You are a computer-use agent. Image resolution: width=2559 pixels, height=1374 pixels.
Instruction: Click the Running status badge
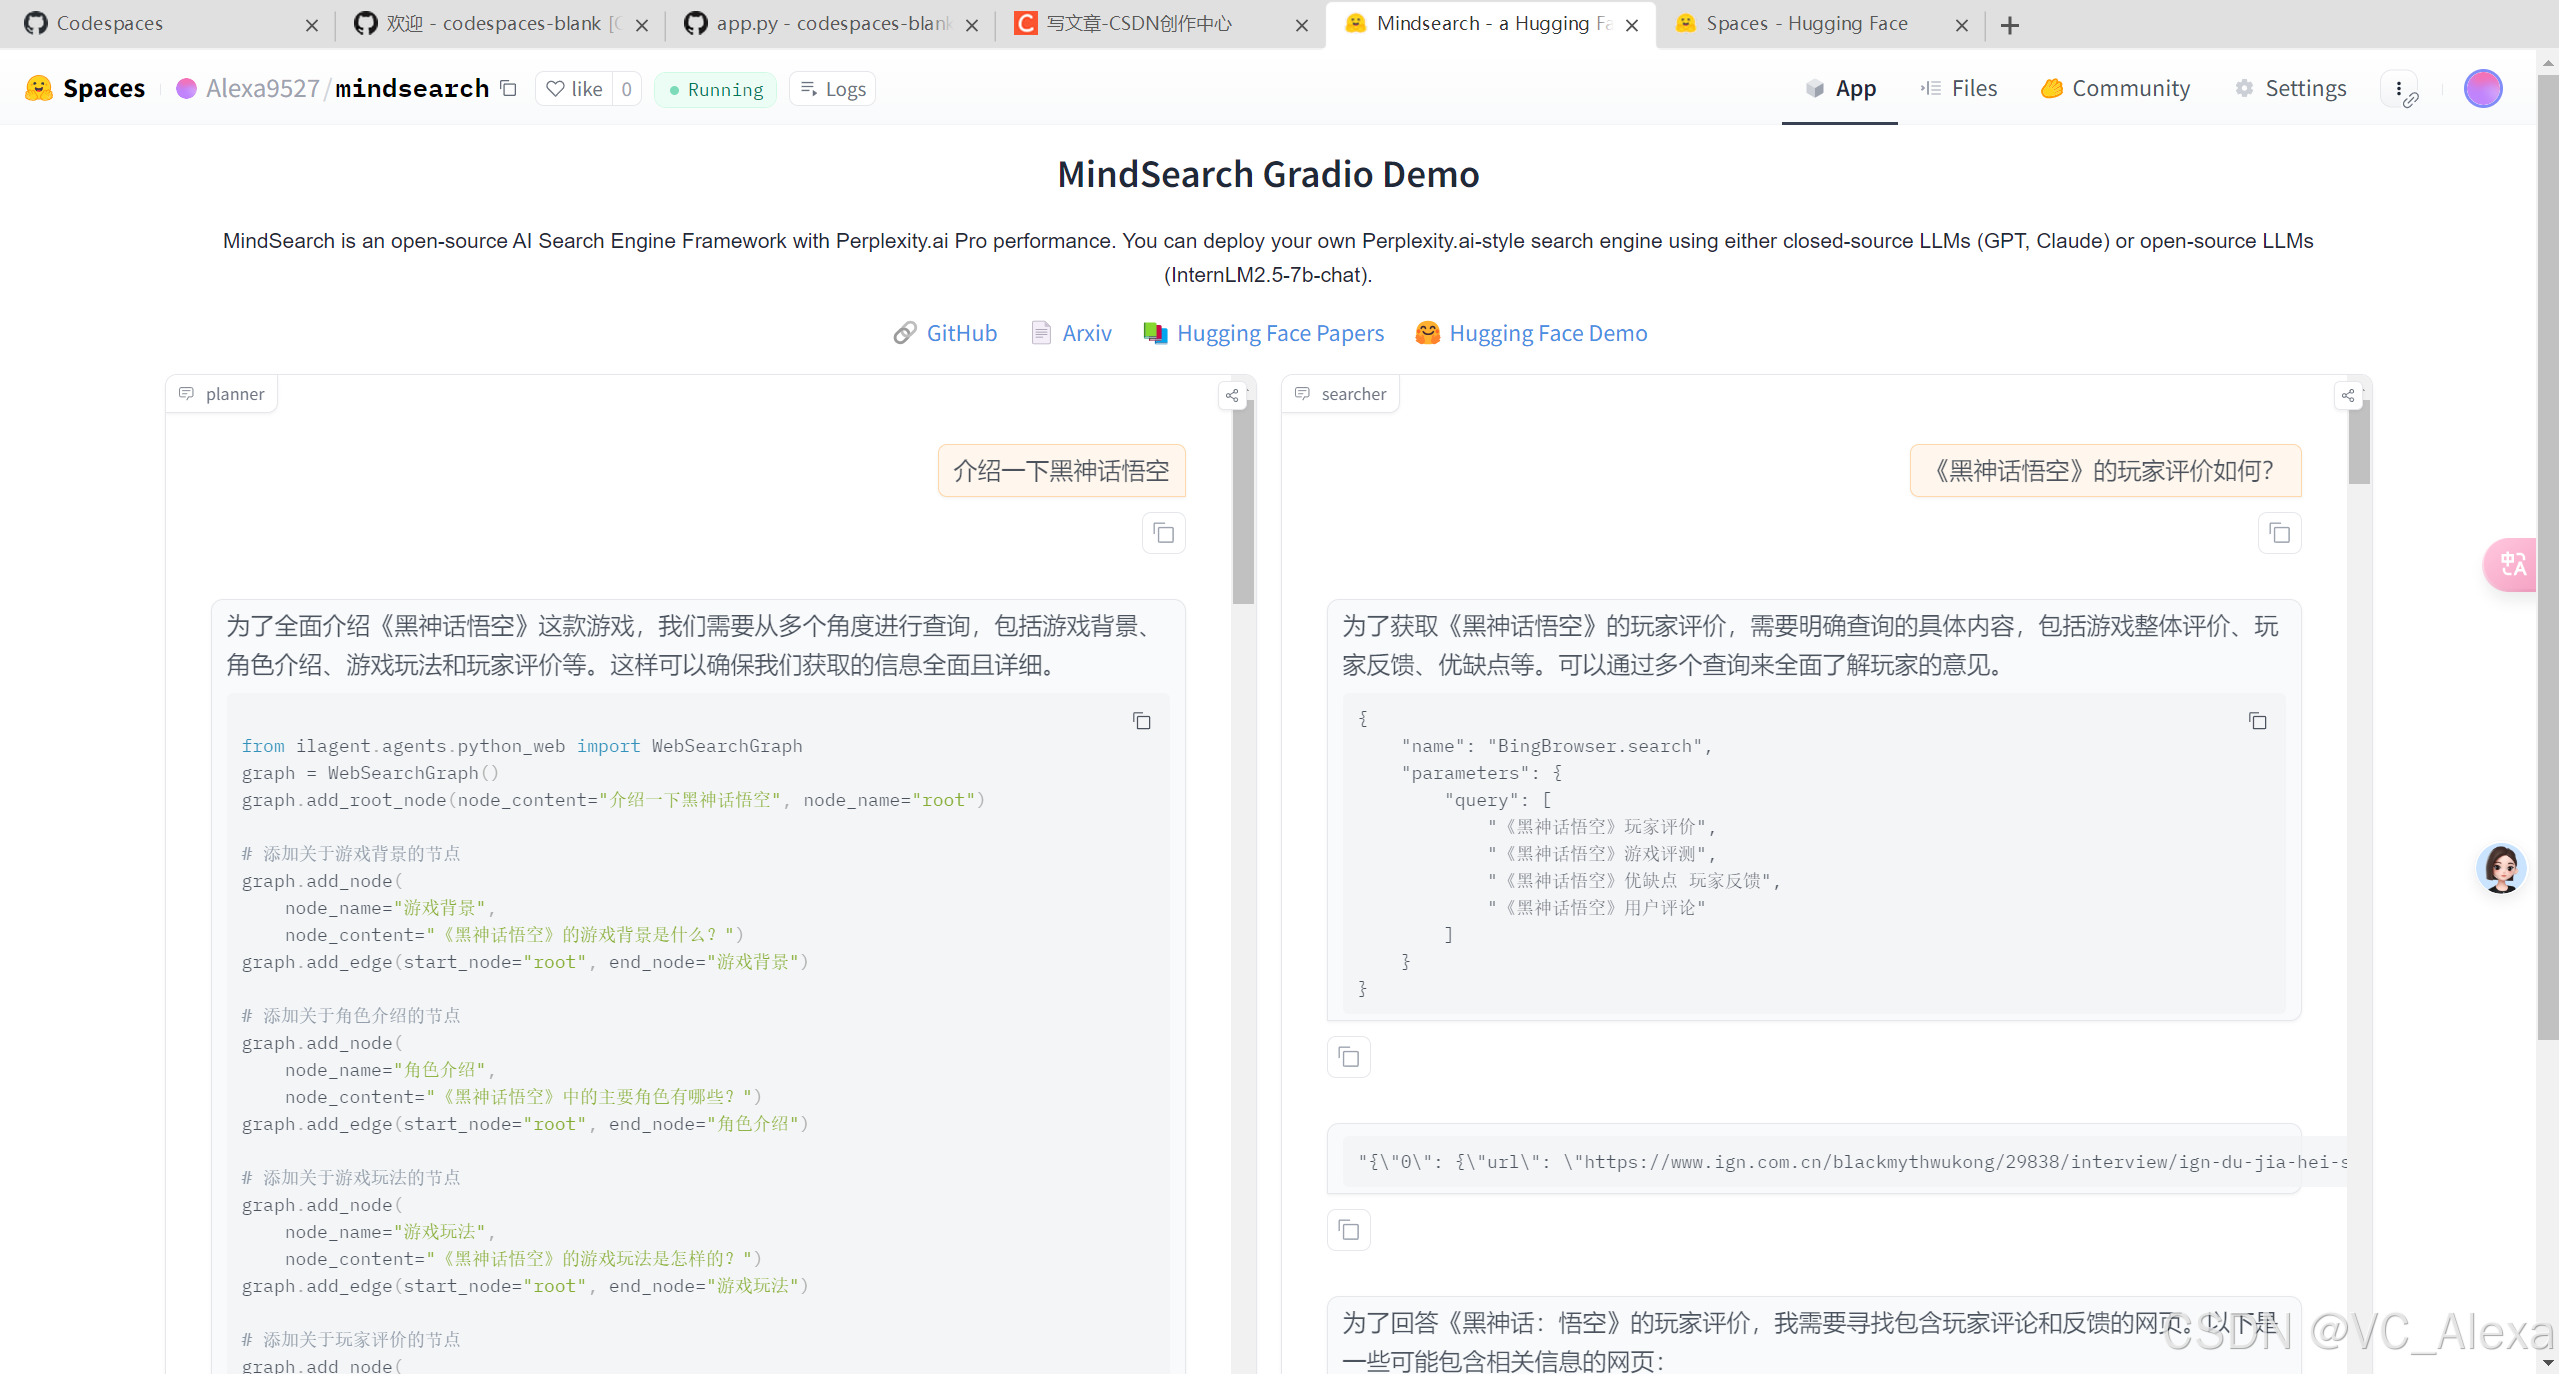[715, 89]
